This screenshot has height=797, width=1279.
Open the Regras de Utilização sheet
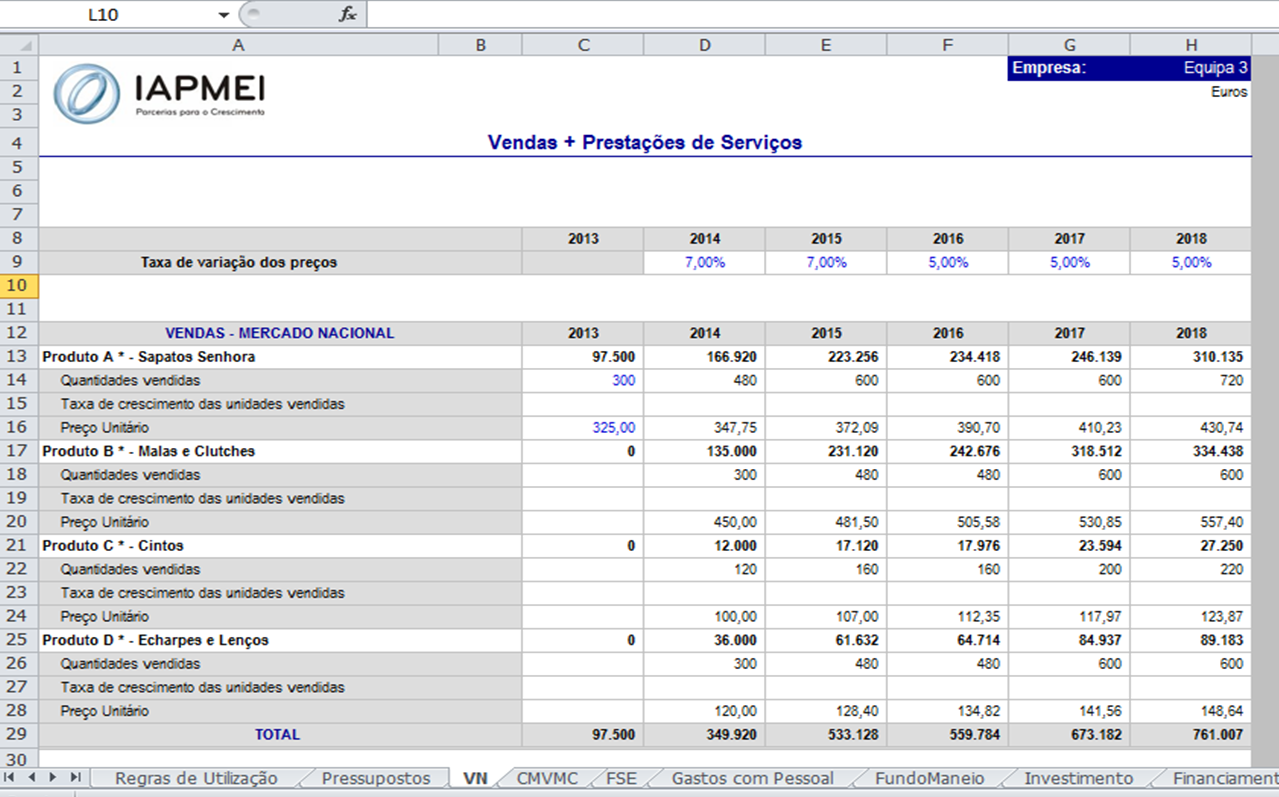tap(195, 778)
